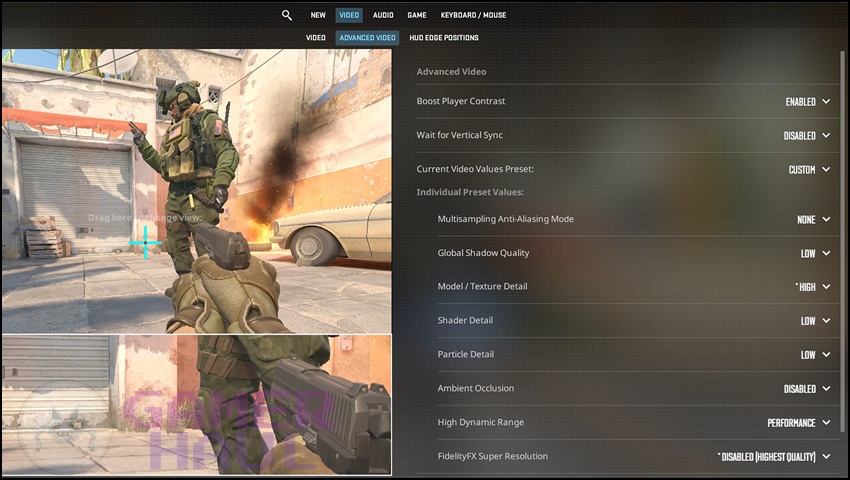Open Boost Player Contrast ENABLED dropdown

click(x=808, y=101)
